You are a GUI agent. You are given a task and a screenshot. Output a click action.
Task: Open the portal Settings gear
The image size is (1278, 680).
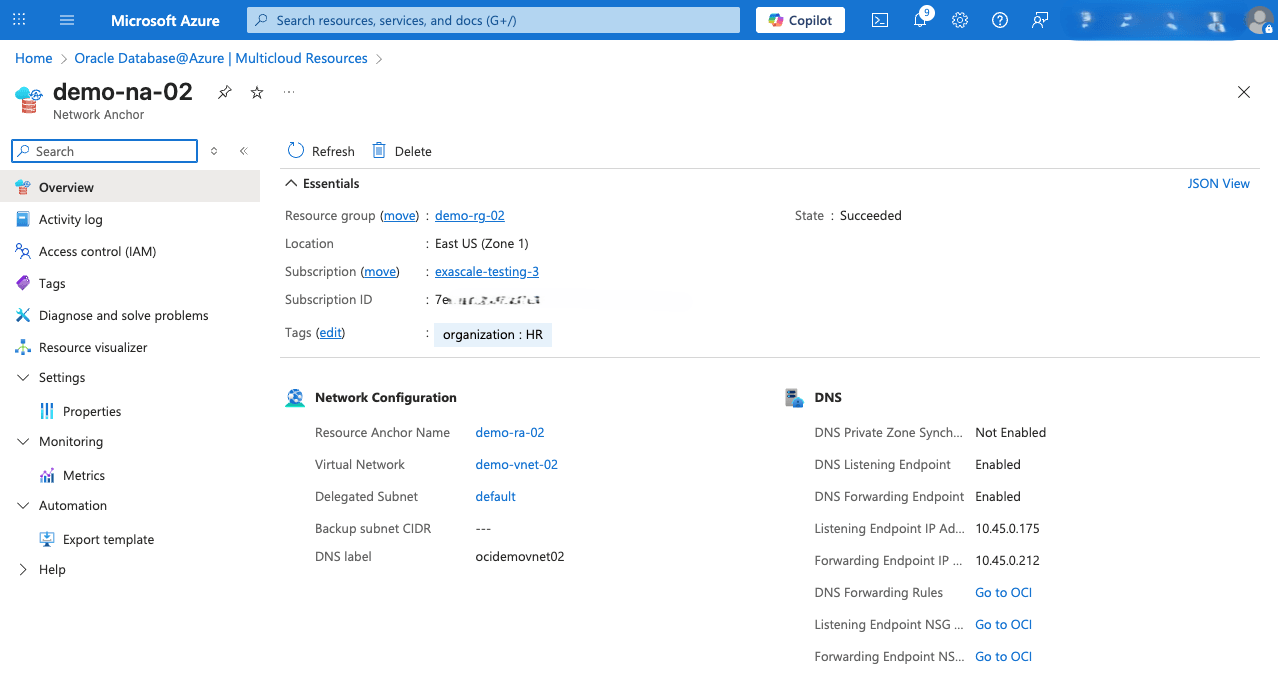pyautogui.click(x=959, y=20)
